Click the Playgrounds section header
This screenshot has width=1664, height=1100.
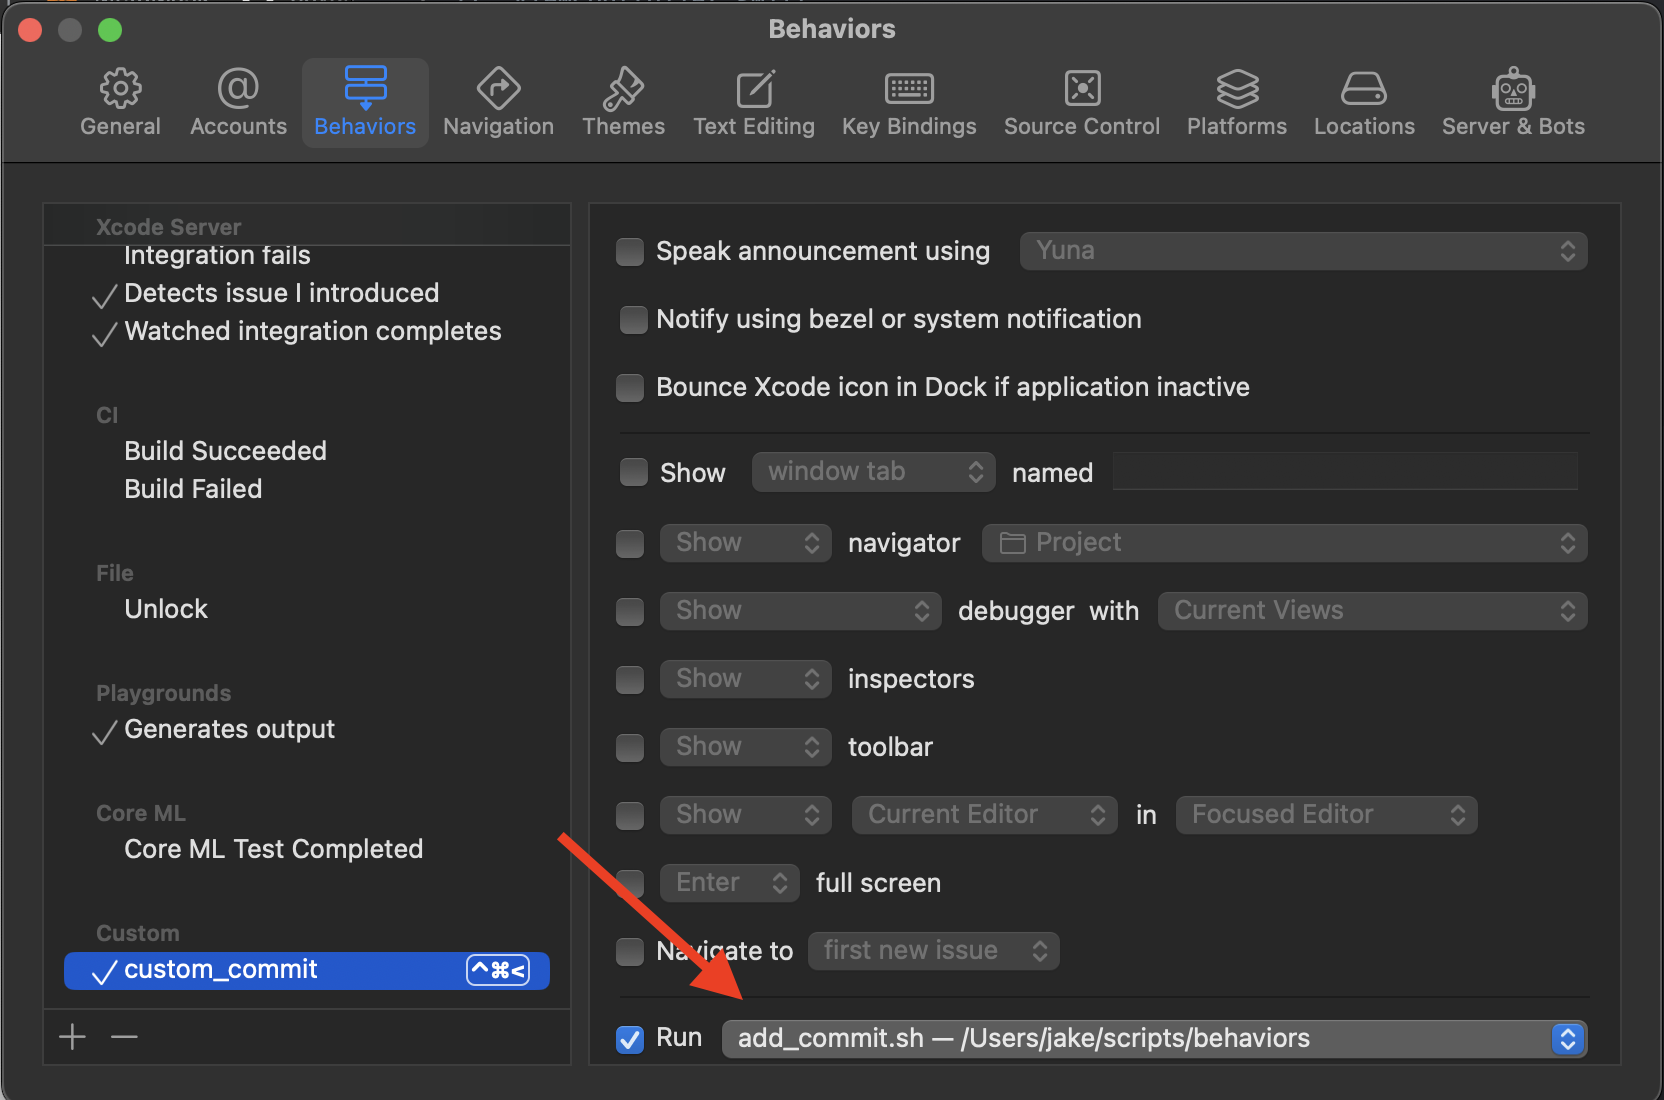[x=163, y=693]
